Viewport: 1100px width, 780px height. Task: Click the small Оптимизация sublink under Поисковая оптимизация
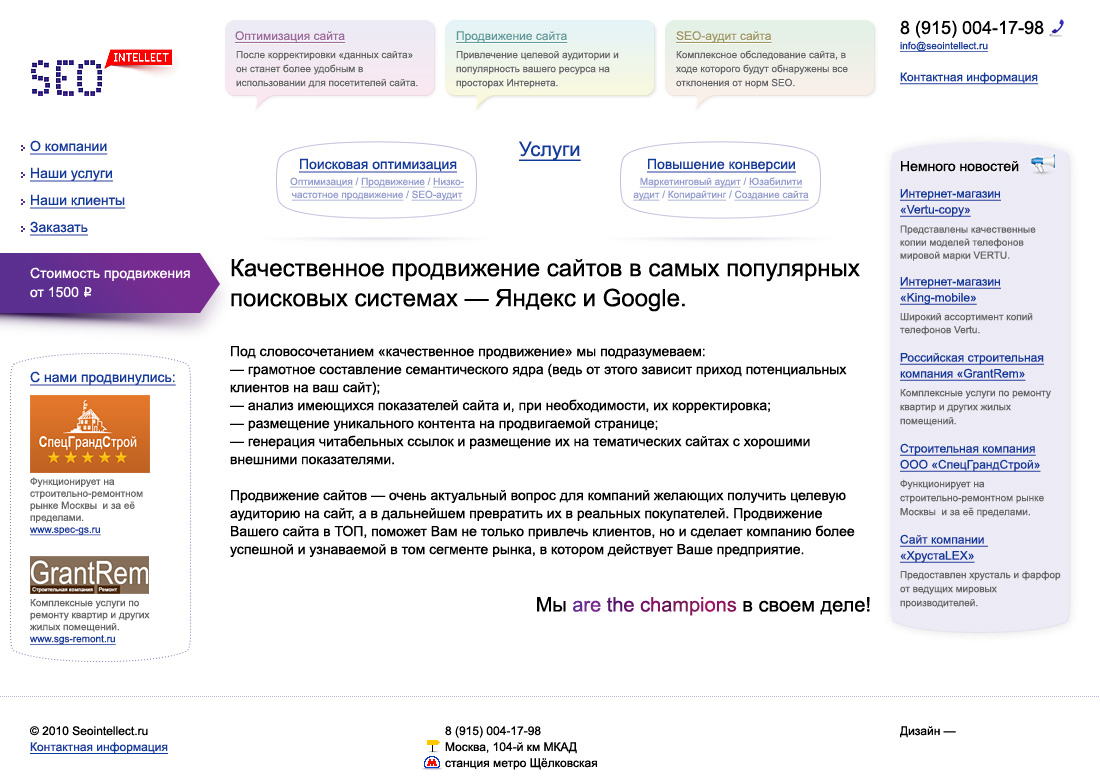(x=321, y=182)
